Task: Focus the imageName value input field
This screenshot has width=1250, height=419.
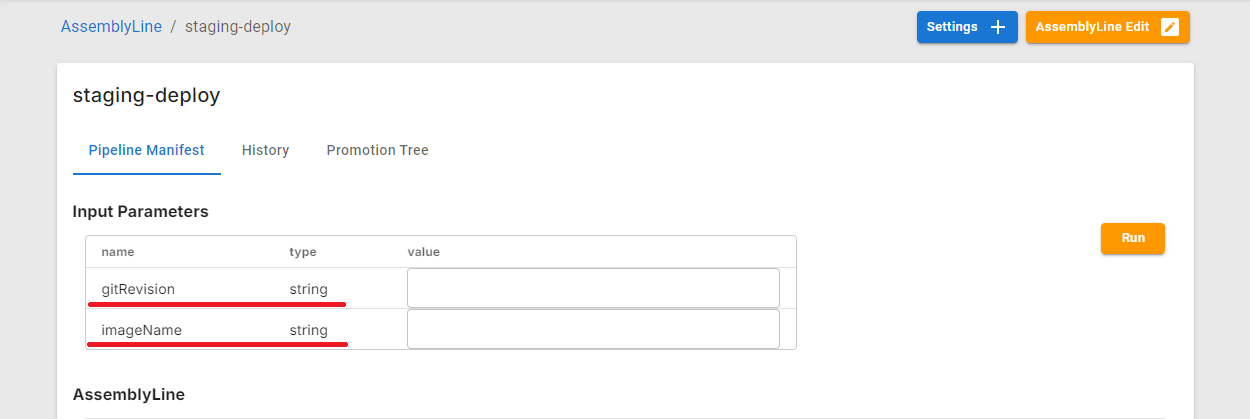Action: [x=593, y=329]
